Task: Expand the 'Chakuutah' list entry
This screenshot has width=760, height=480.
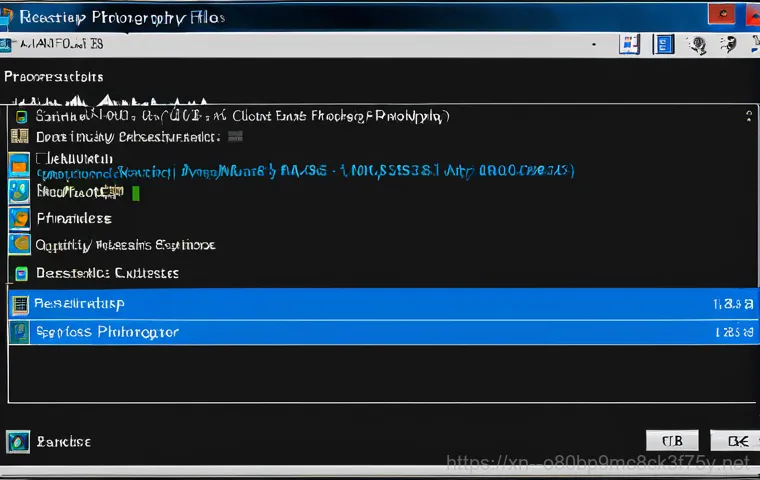Action: (x=74, y=158)
